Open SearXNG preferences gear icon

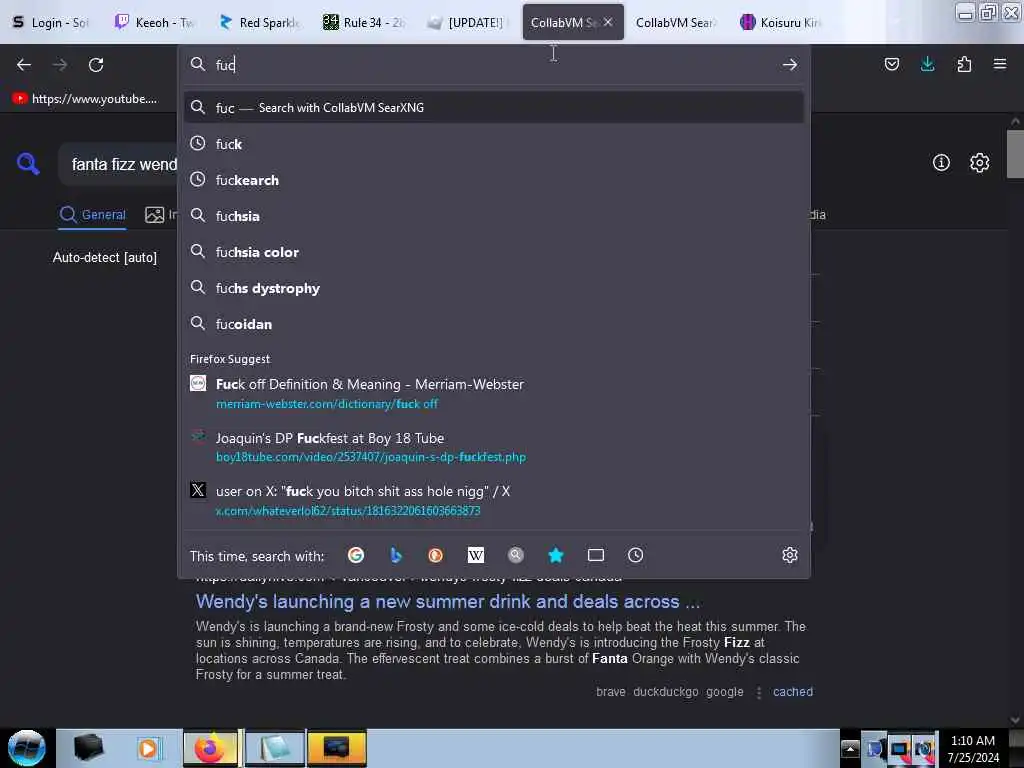tap(979, 163)
